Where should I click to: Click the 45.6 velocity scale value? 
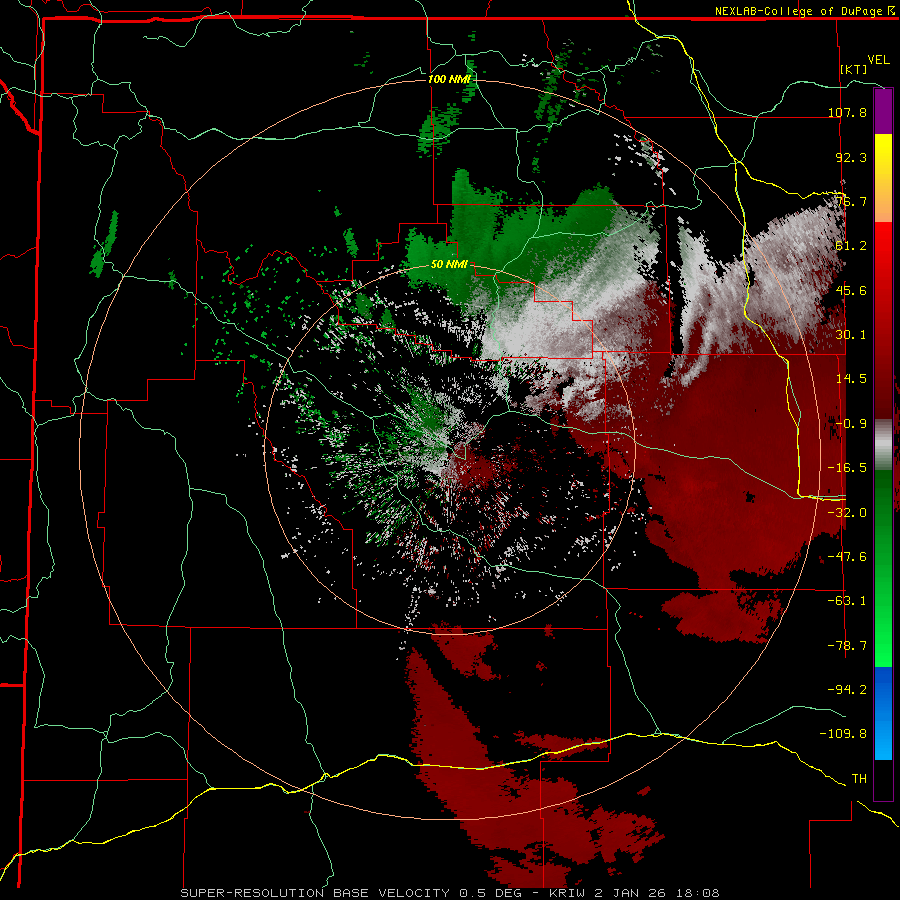(851, 290)
